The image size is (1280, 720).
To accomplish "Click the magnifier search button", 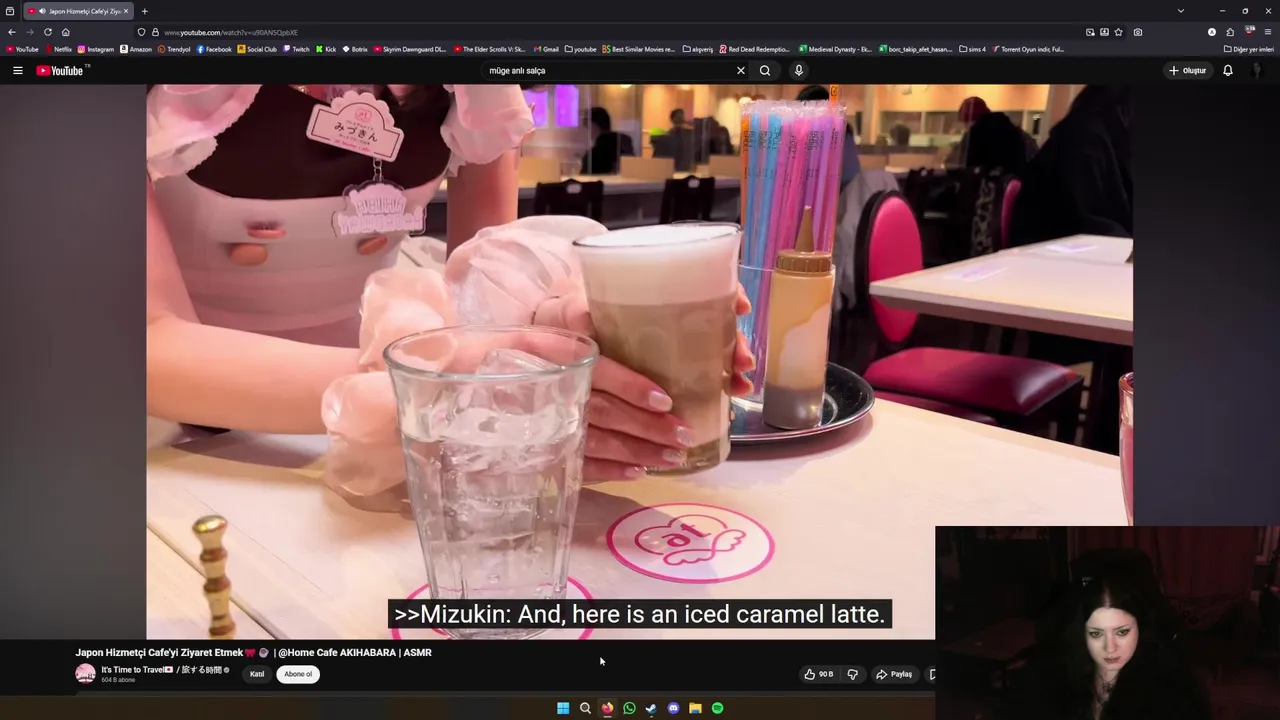I will click(x=765, y=70).
